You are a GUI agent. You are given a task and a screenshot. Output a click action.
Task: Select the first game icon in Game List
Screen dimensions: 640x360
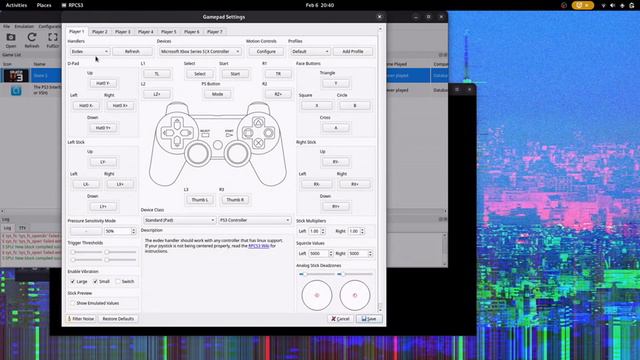(x=16, y=76)
